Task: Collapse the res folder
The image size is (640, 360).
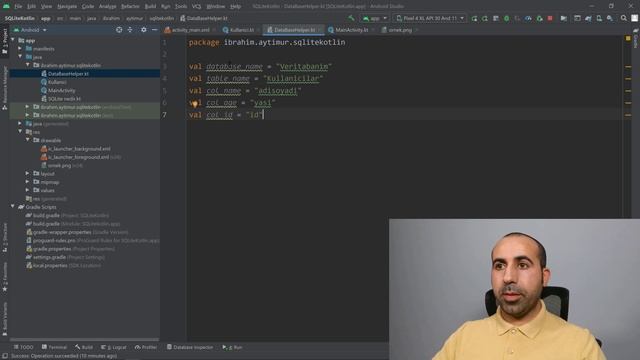Action: [20, 132]
